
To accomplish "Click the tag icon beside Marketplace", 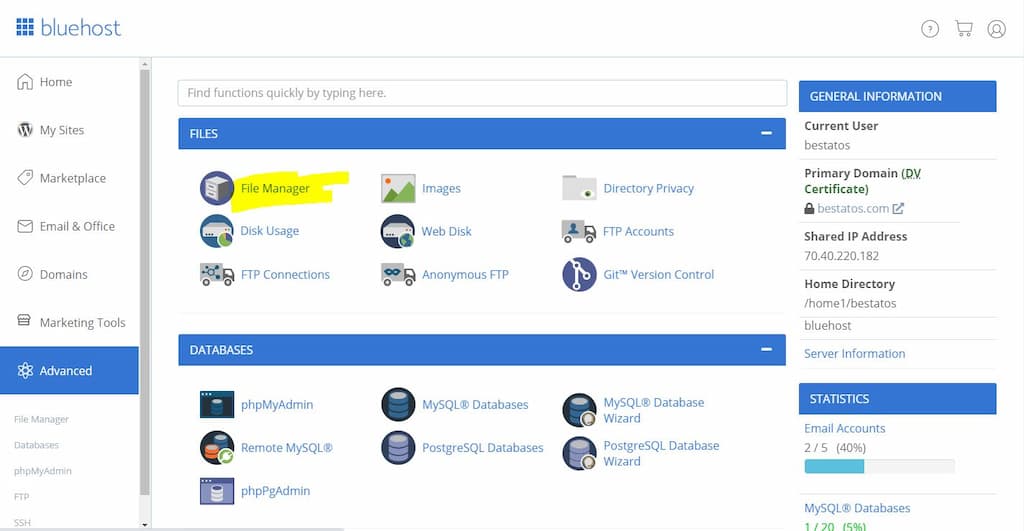I will point(25,178).
